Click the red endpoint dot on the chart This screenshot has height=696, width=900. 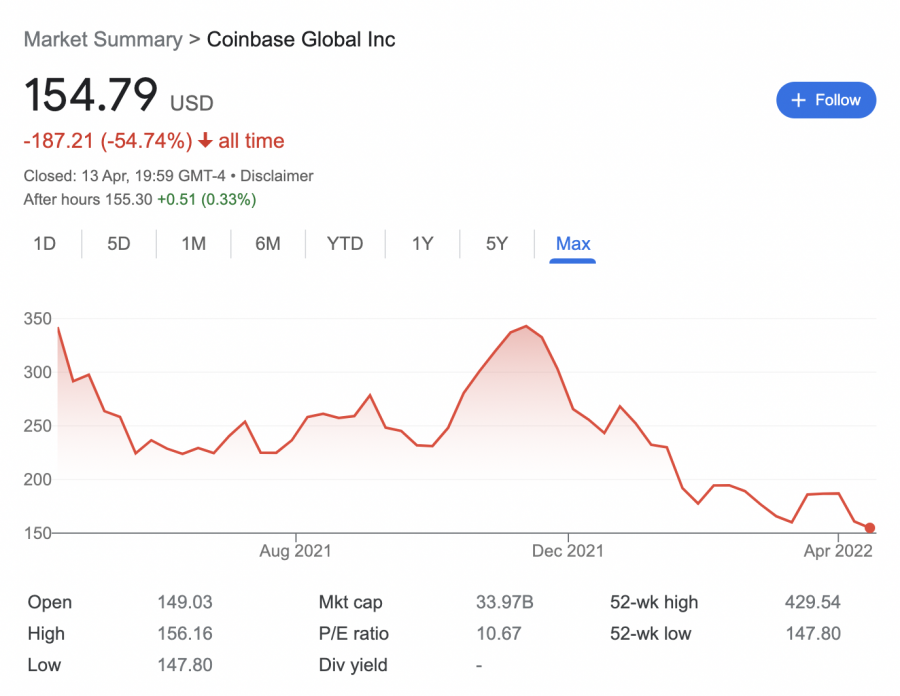[x=870, y=528]
